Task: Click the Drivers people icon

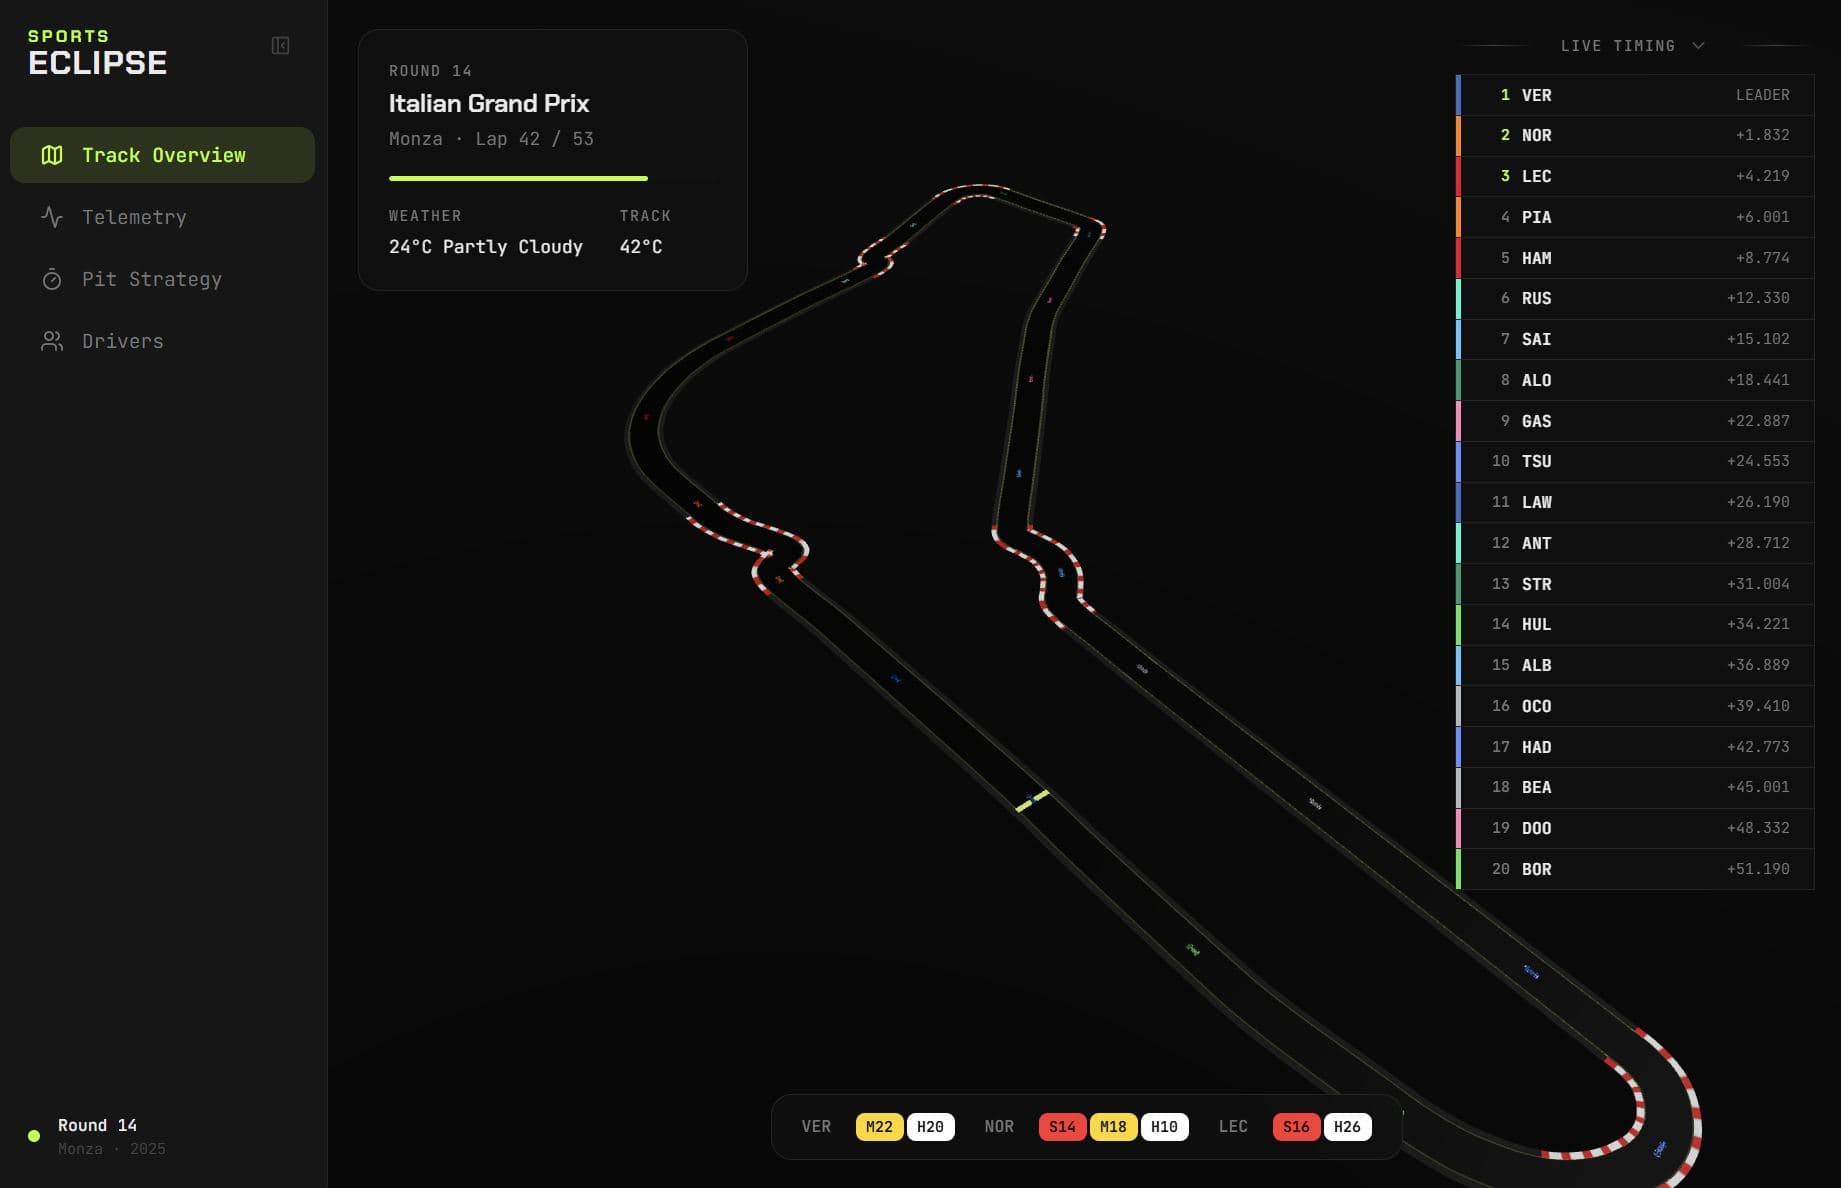Action: [52, 341]
